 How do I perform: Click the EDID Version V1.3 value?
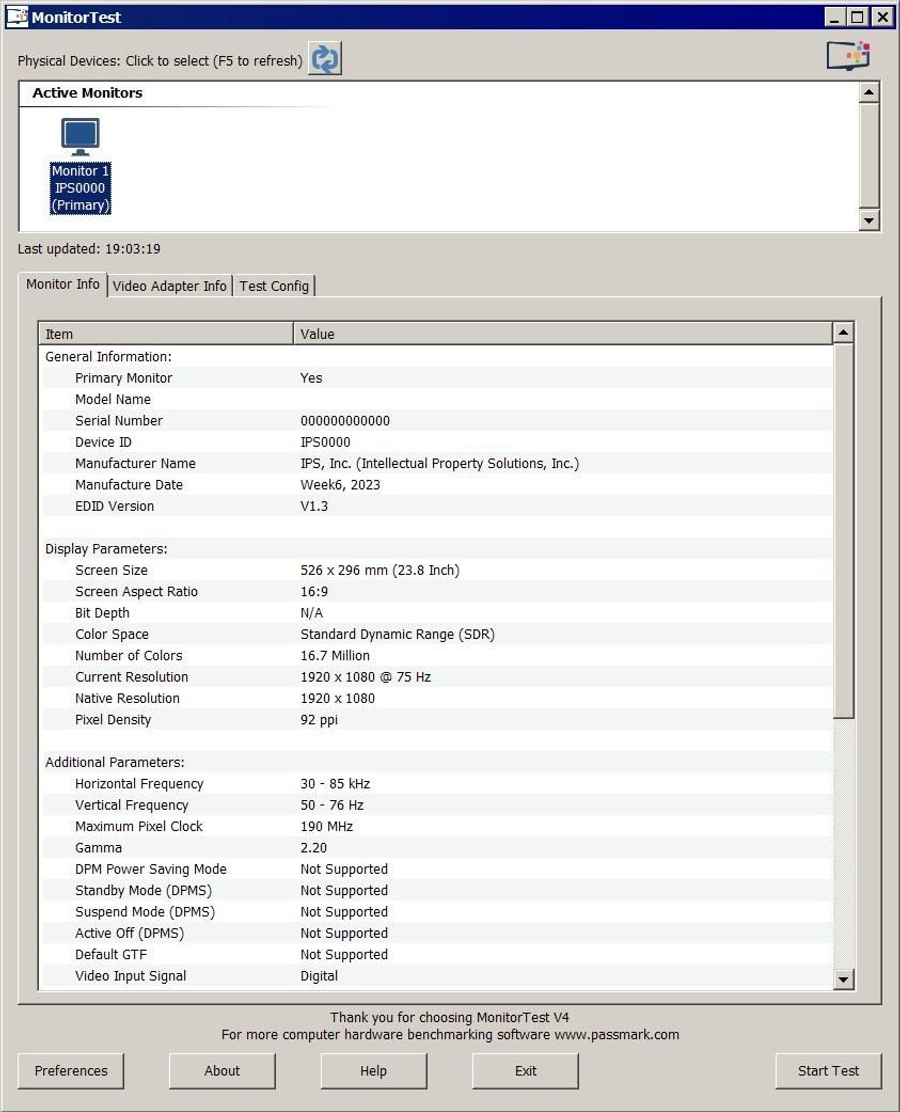pos(314,506)
